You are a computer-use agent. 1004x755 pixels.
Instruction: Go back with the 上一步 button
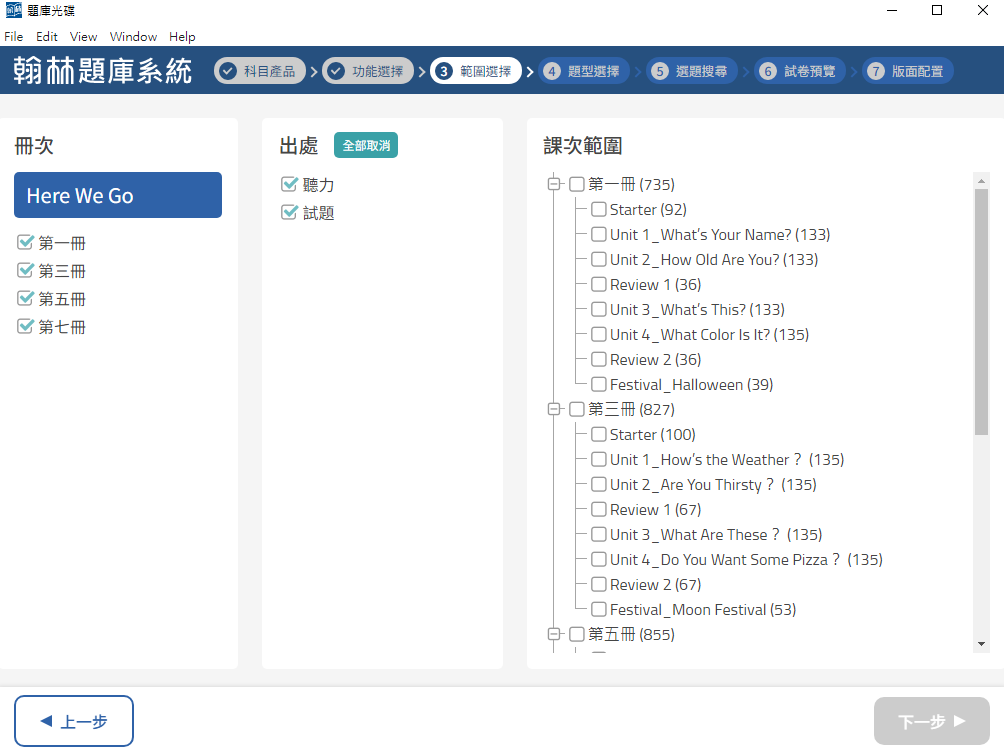click(x=74, y=721)
